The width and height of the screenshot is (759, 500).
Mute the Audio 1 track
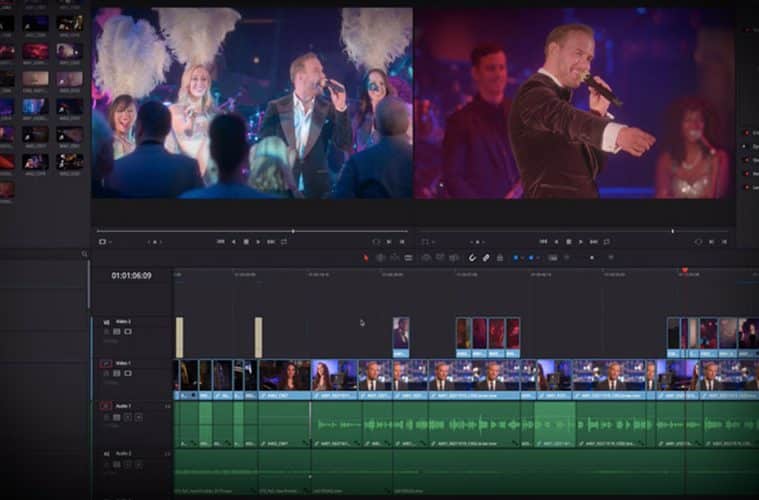[137, 416]
